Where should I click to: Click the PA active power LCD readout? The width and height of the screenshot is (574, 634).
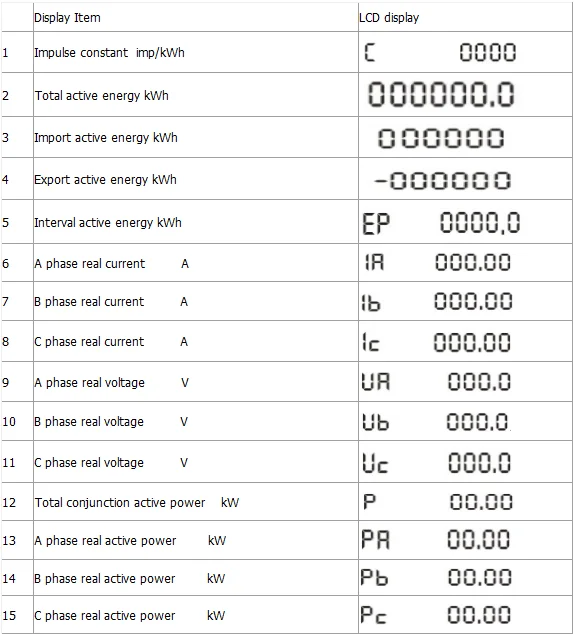[x=436, y=540]
